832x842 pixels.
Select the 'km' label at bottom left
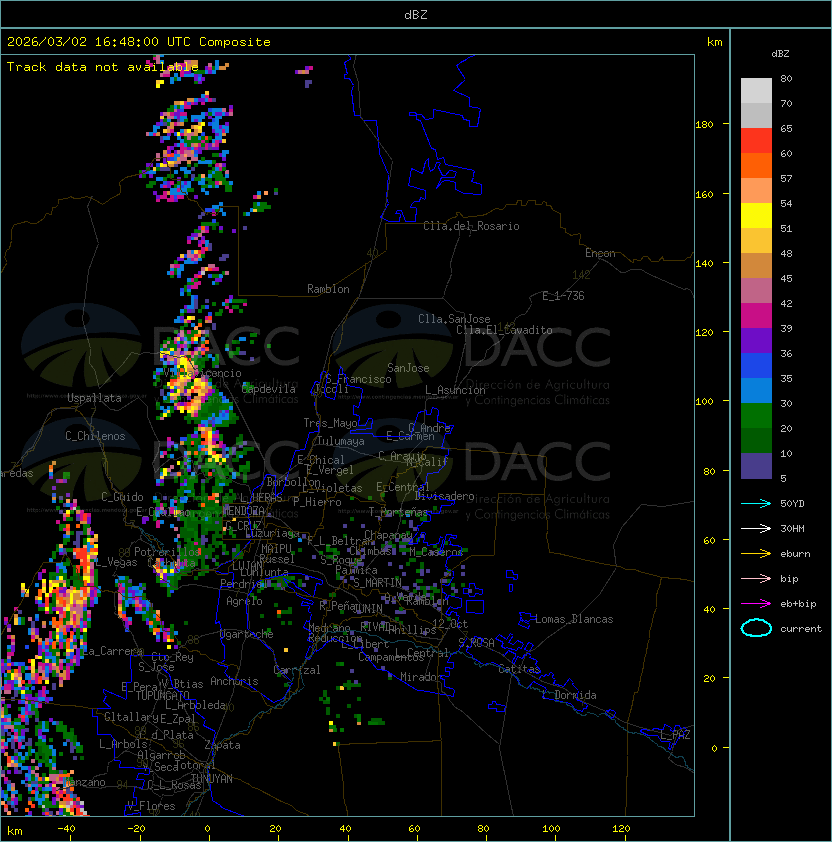[15, 831]
